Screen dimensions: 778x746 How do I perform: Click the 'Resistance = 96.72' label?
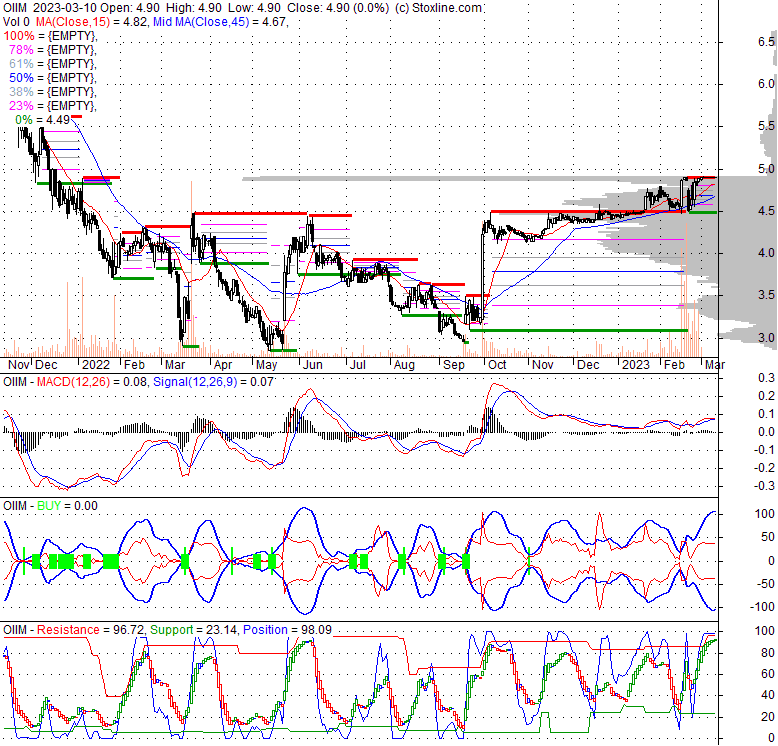90,630
